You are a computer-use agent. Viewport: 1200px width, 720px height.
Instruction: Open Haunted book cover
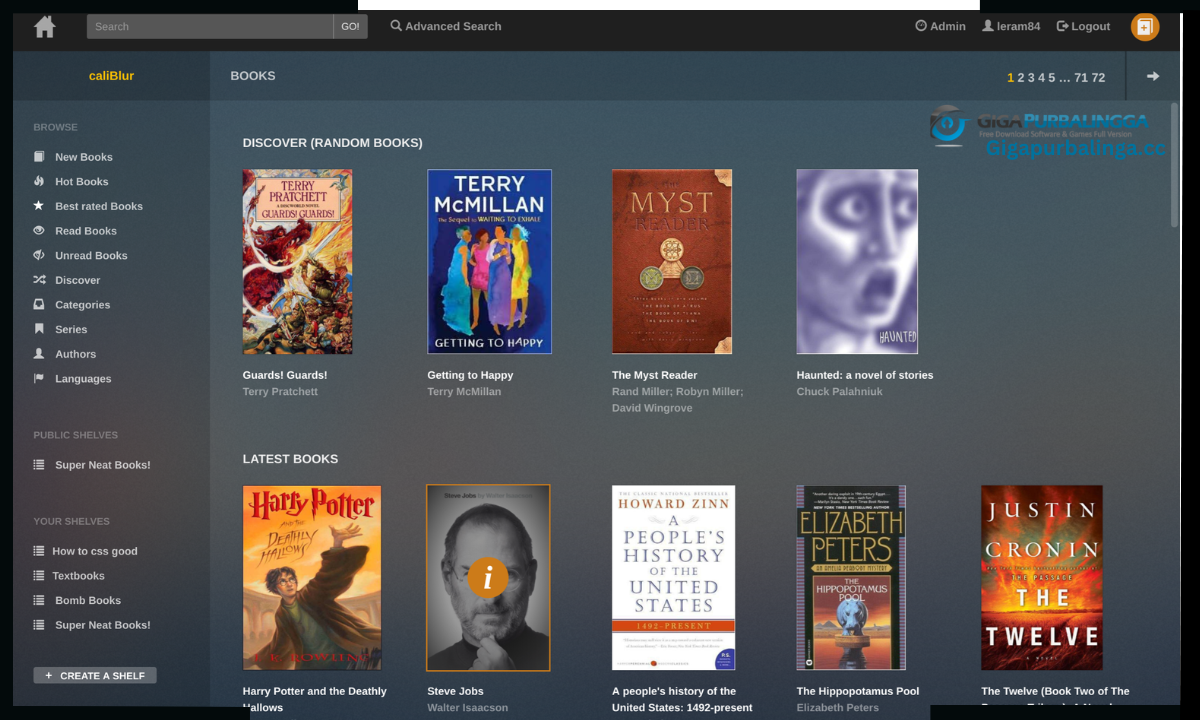tap(857, 262)
